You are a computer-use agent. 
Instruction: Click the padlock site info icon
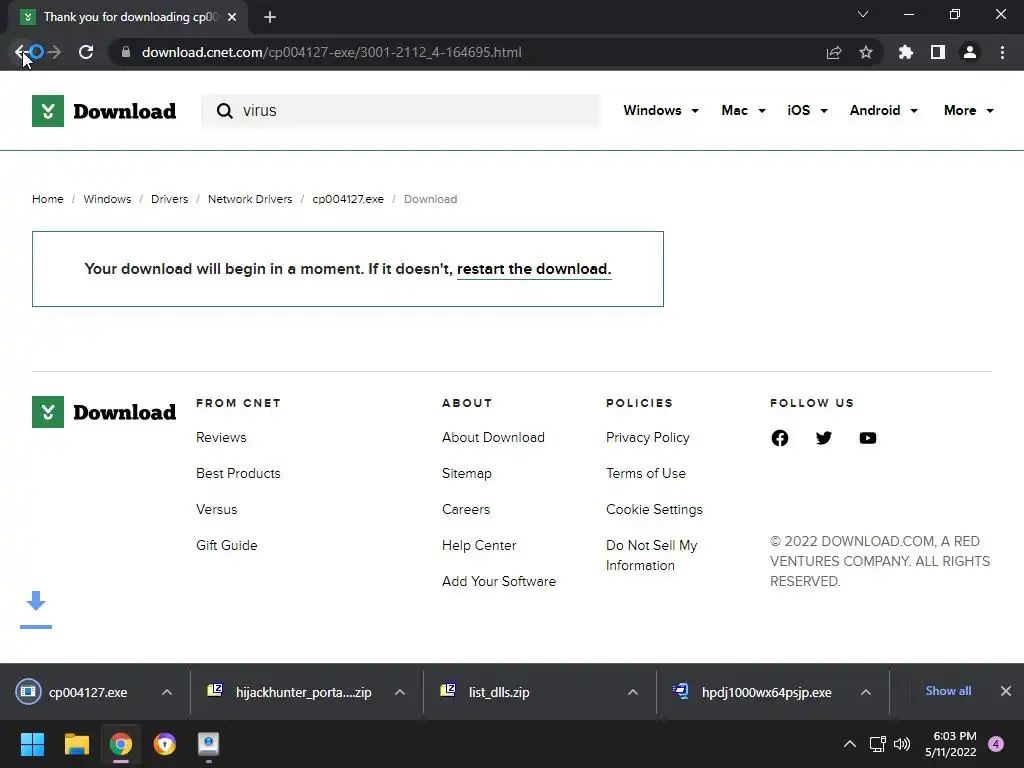[126, 52]
